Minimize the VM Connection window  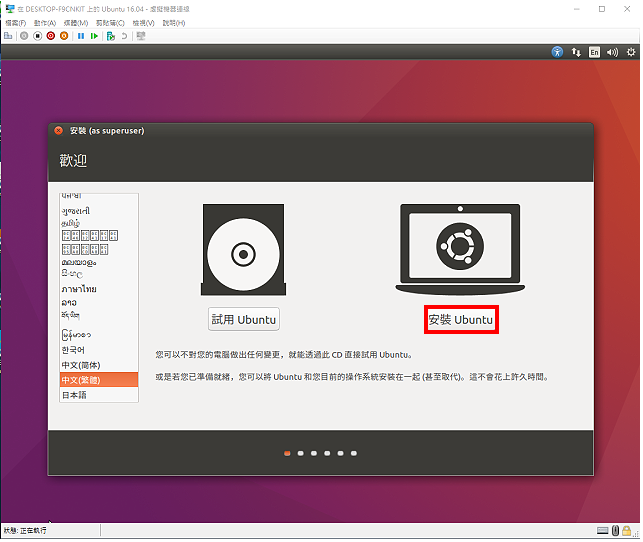577,9
